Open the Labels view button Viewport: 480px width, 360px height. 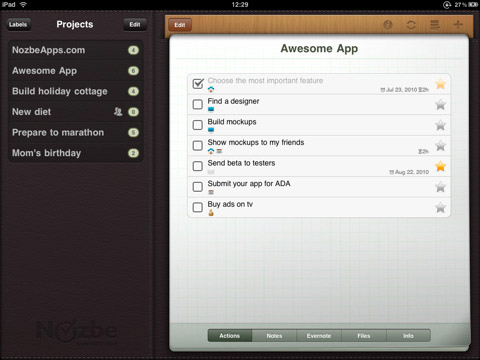(18, 24)
